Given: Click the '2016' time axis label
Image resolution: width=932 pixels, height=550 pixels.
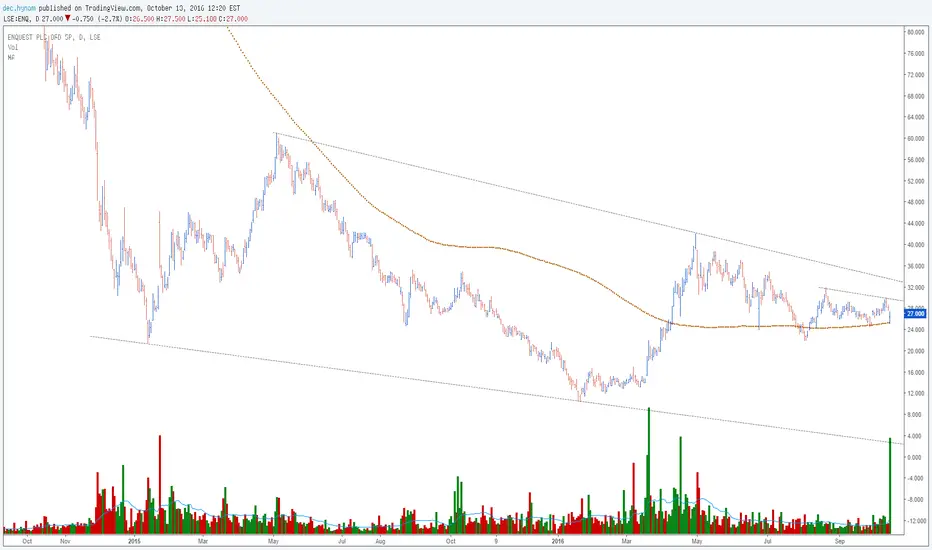Looking at the screenshot, I should [x=557, y=541].
